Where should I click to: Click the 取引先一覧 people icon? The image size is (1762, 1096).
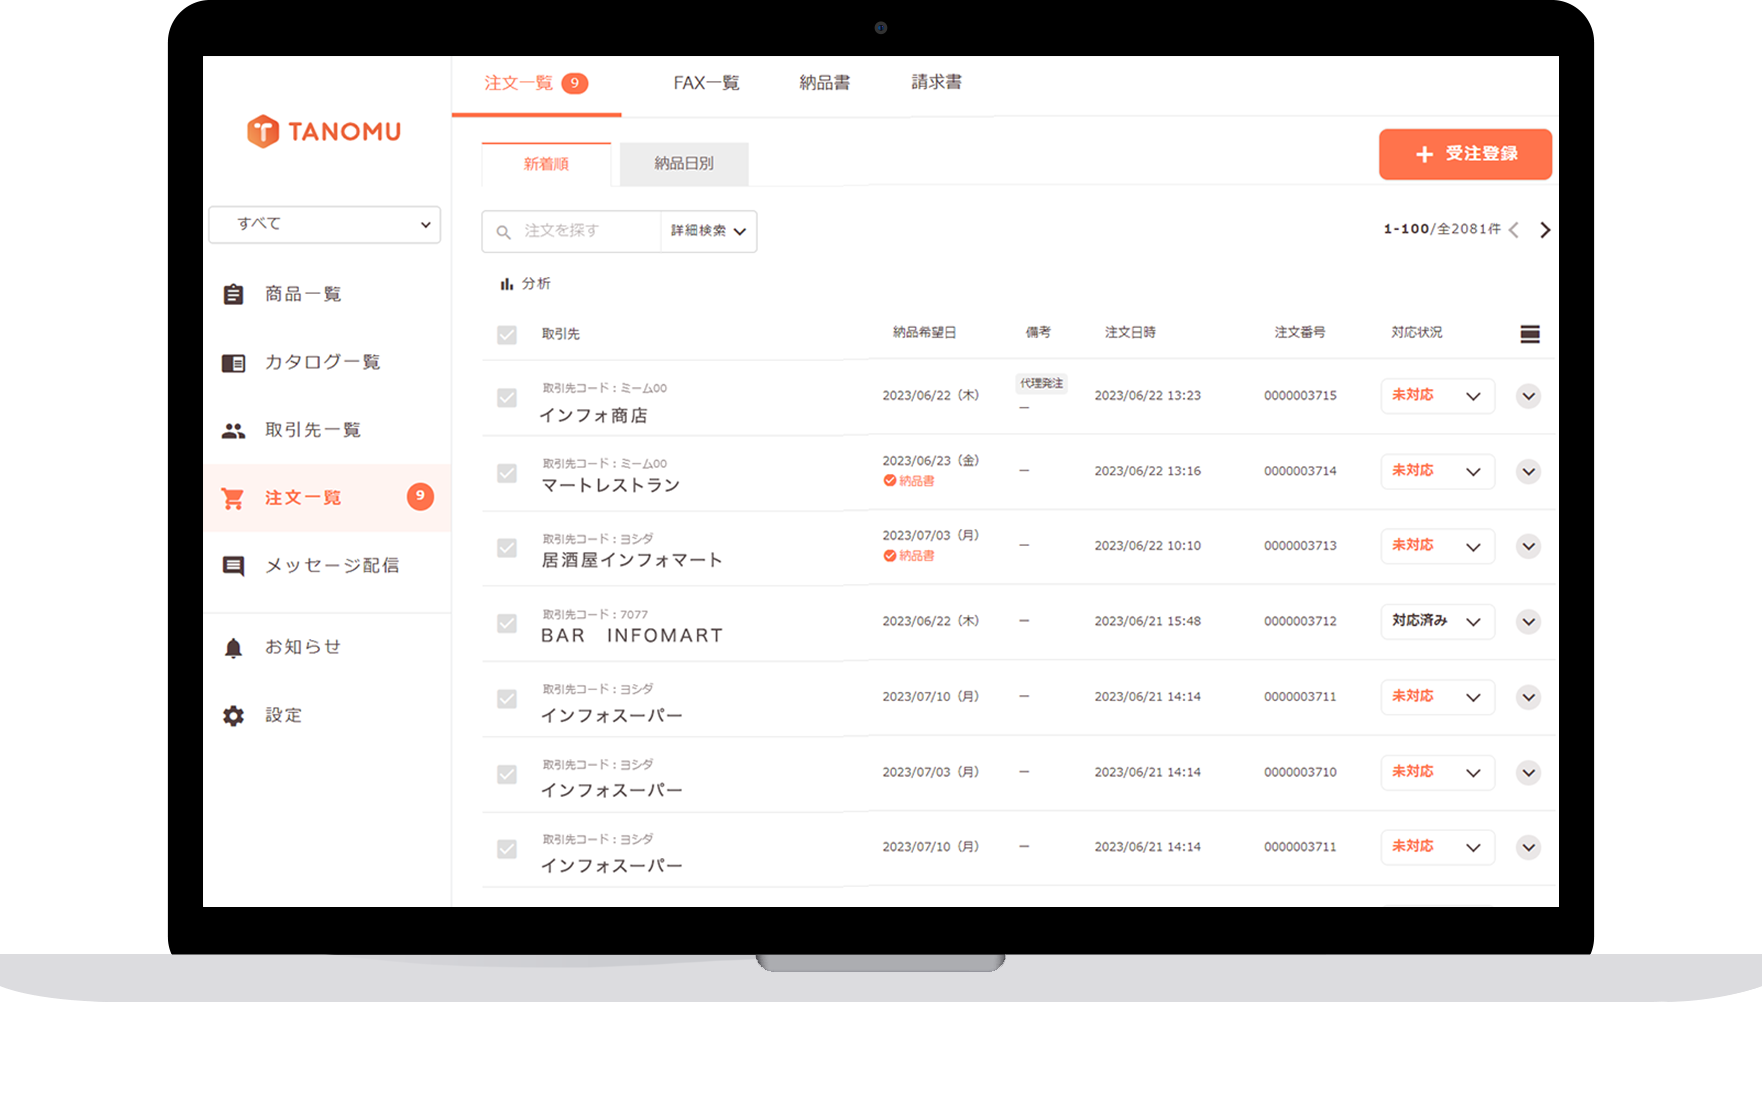click(233, 430)
